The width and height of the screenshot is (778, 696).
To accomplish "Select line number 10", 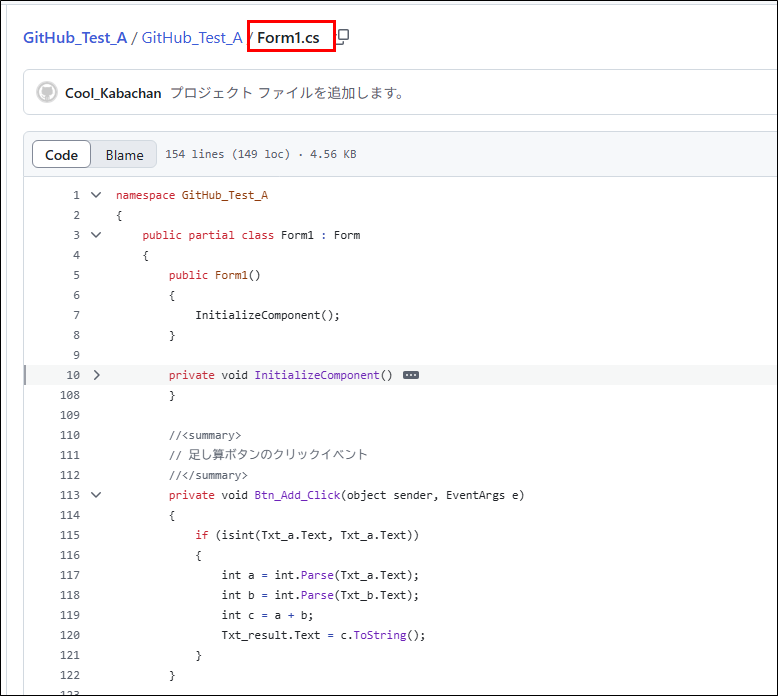I will [73, 375].
